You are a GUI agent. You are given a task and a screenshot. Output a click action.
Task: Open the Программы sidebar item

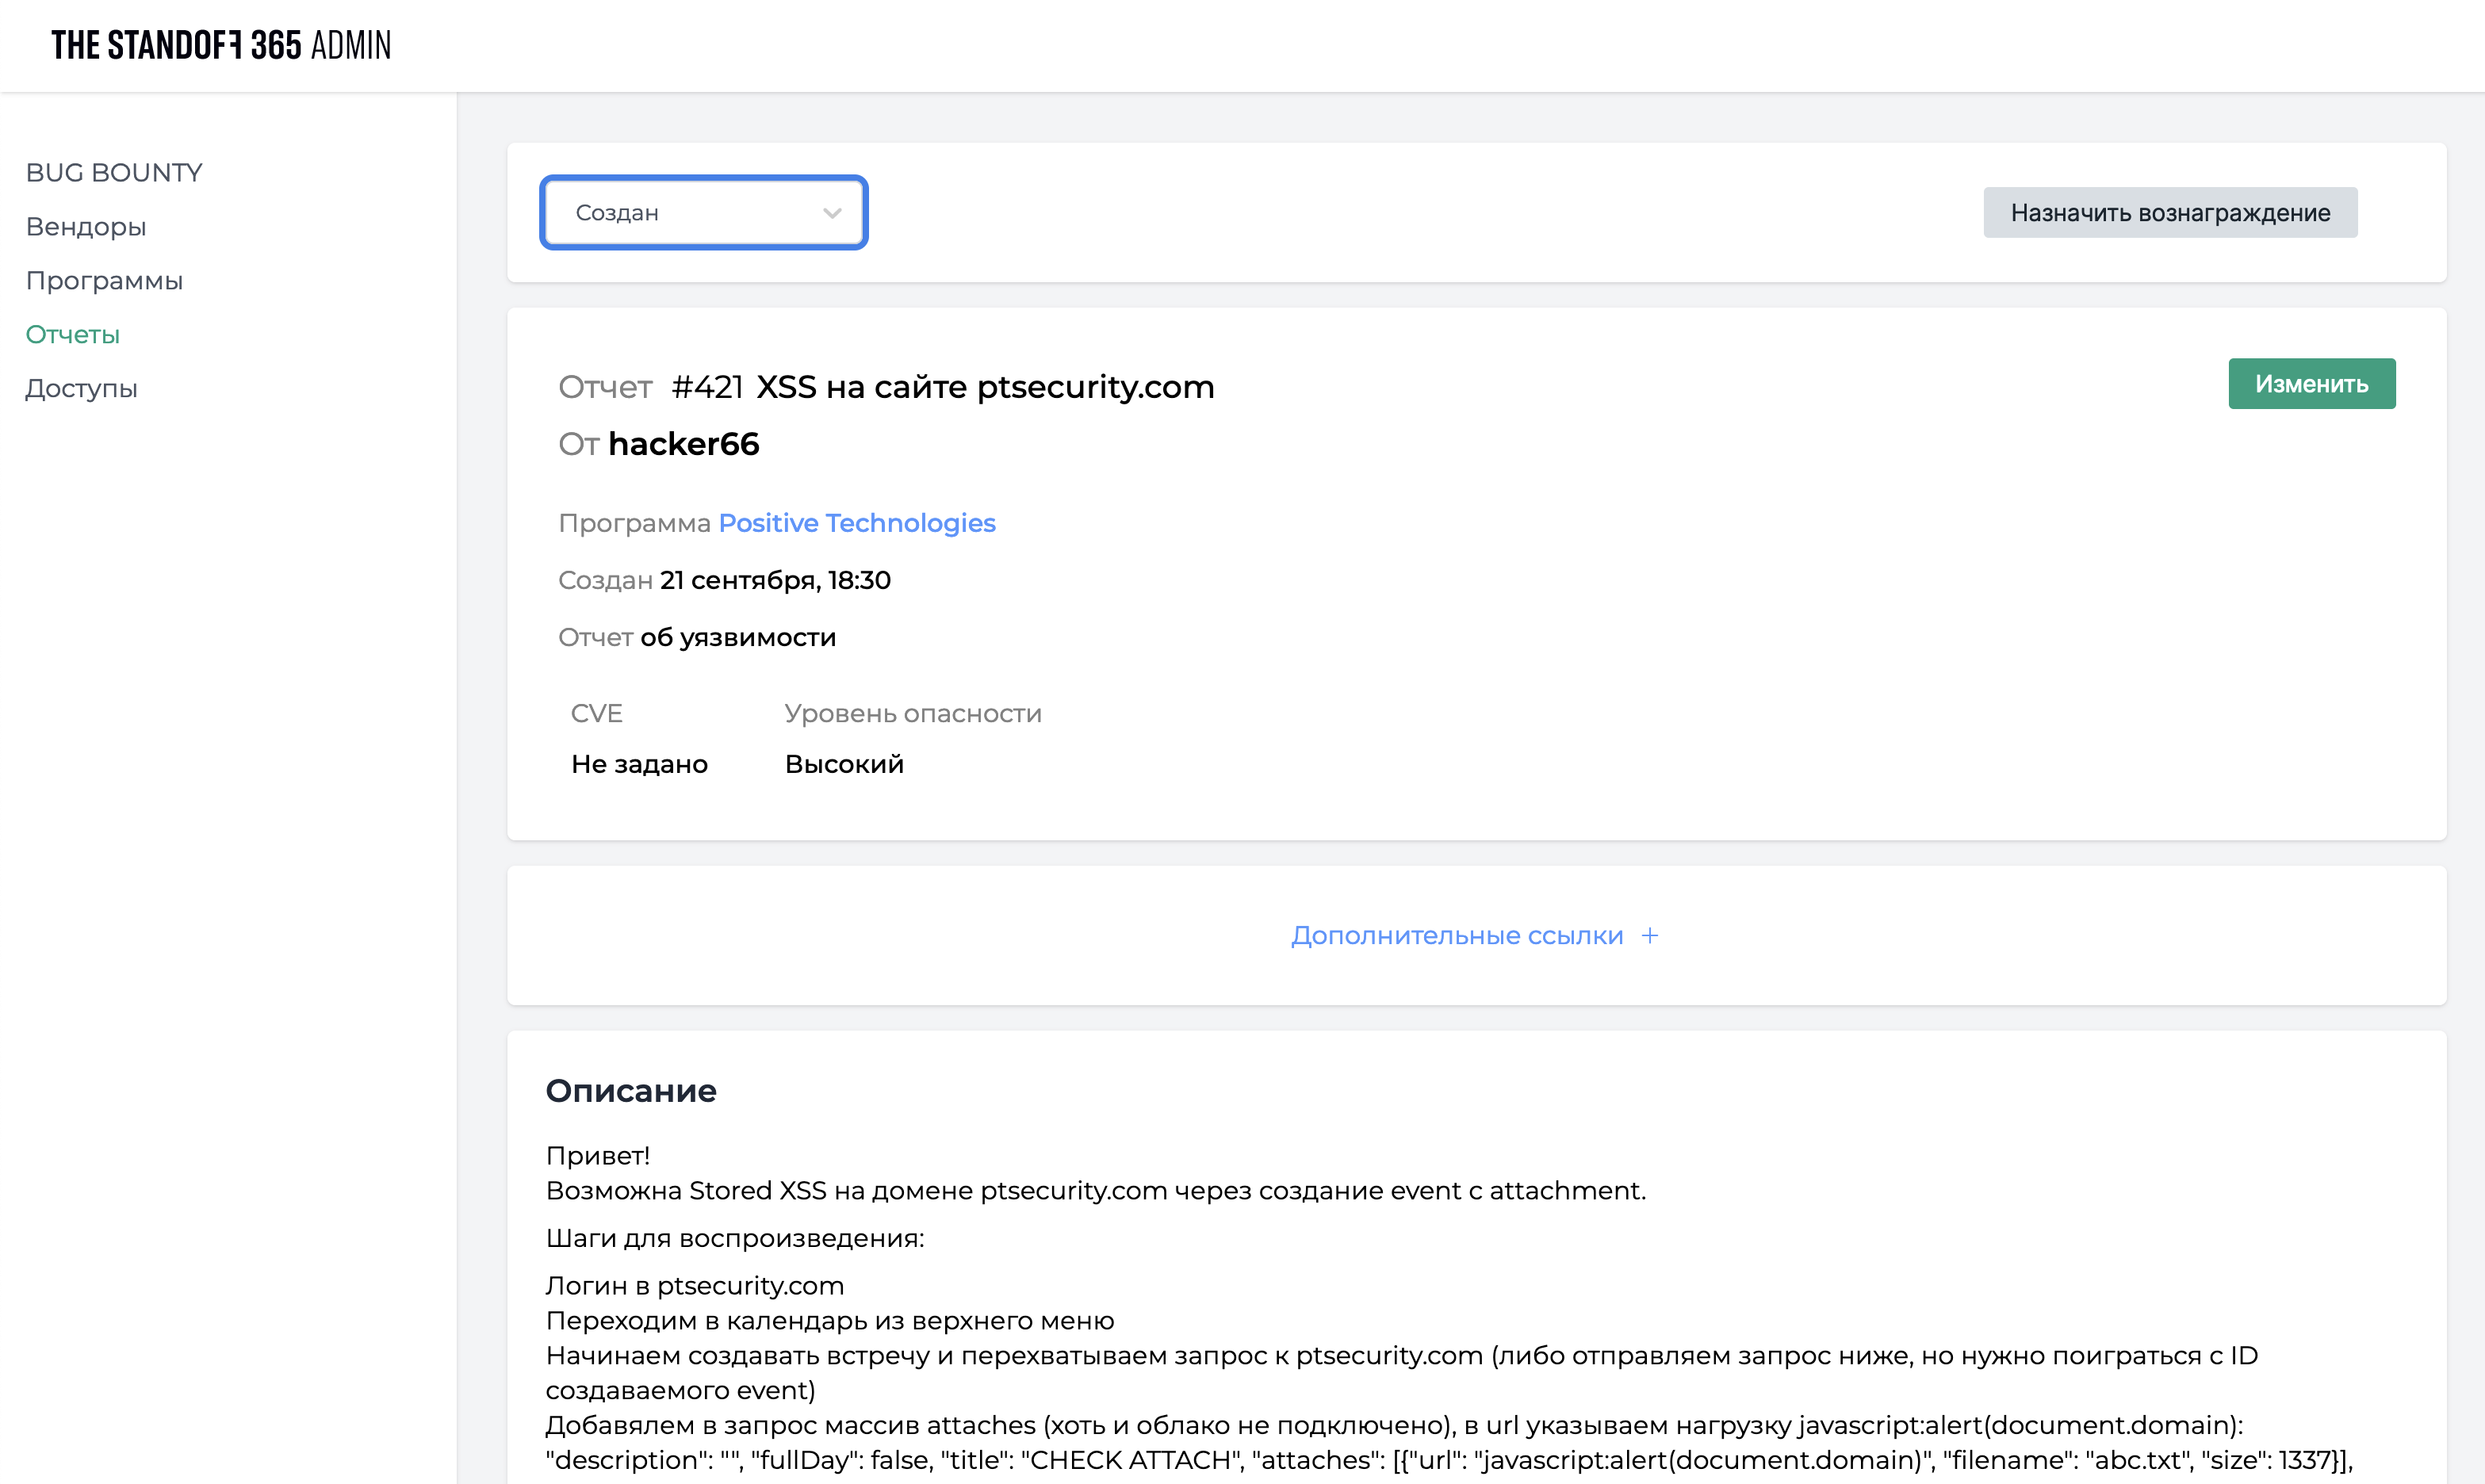(x=104, y=281)
